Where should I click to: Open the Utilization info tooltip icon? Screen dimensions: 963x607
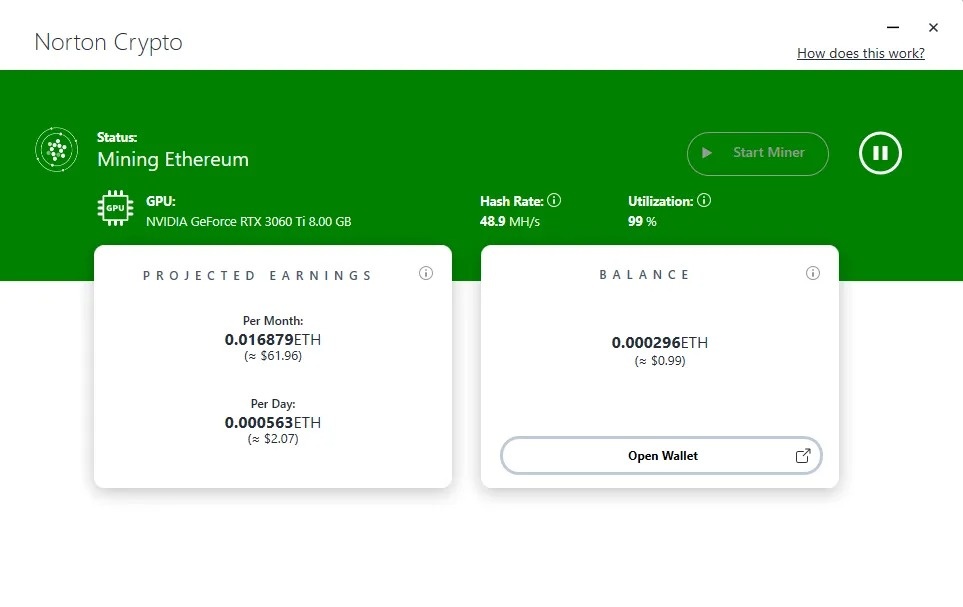coord(704,200)
